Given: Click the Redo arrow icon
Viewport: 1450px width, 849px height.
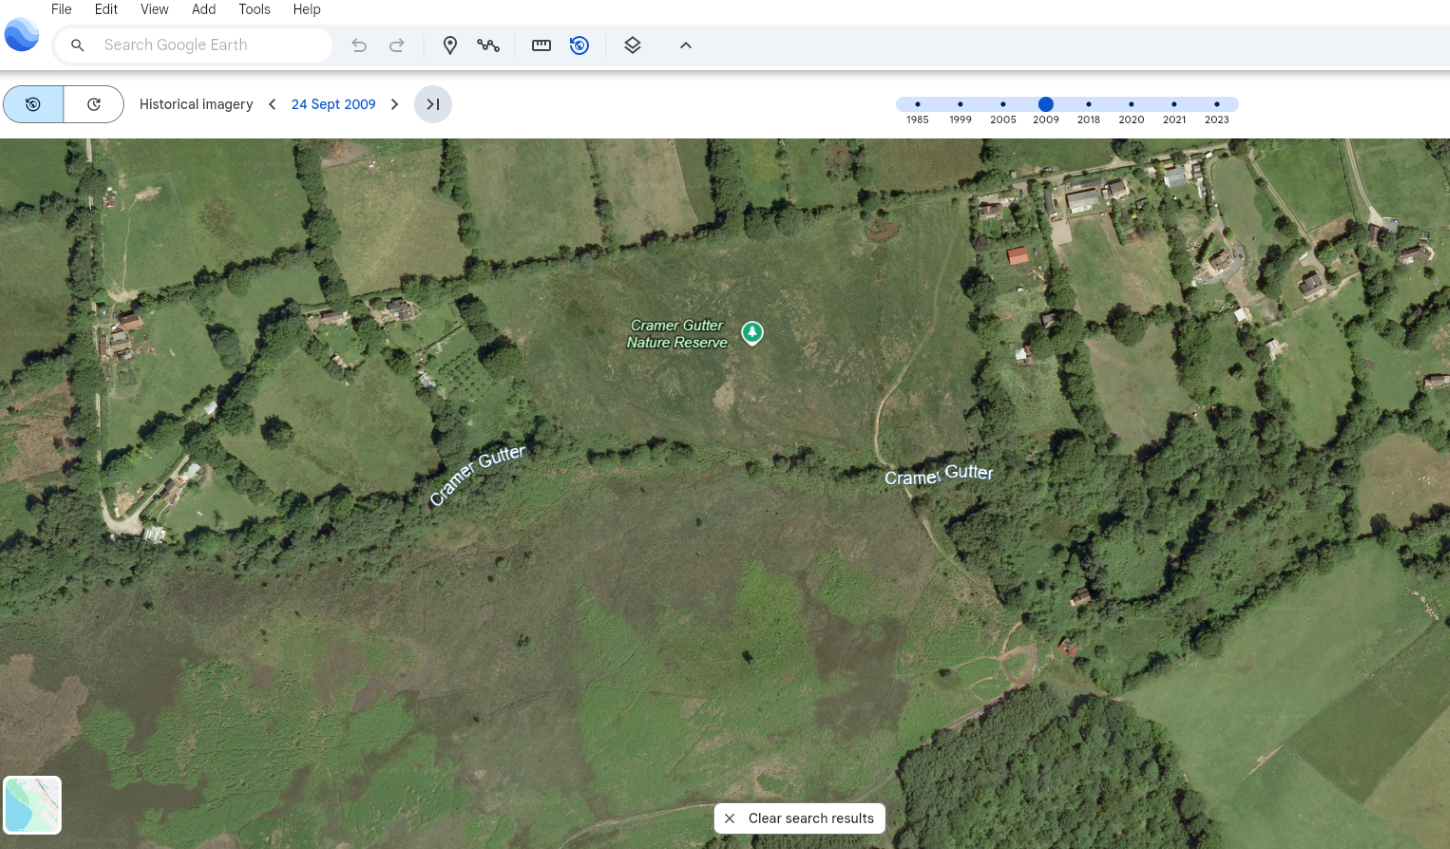Looking at the screenshot, I should (397, 45).
